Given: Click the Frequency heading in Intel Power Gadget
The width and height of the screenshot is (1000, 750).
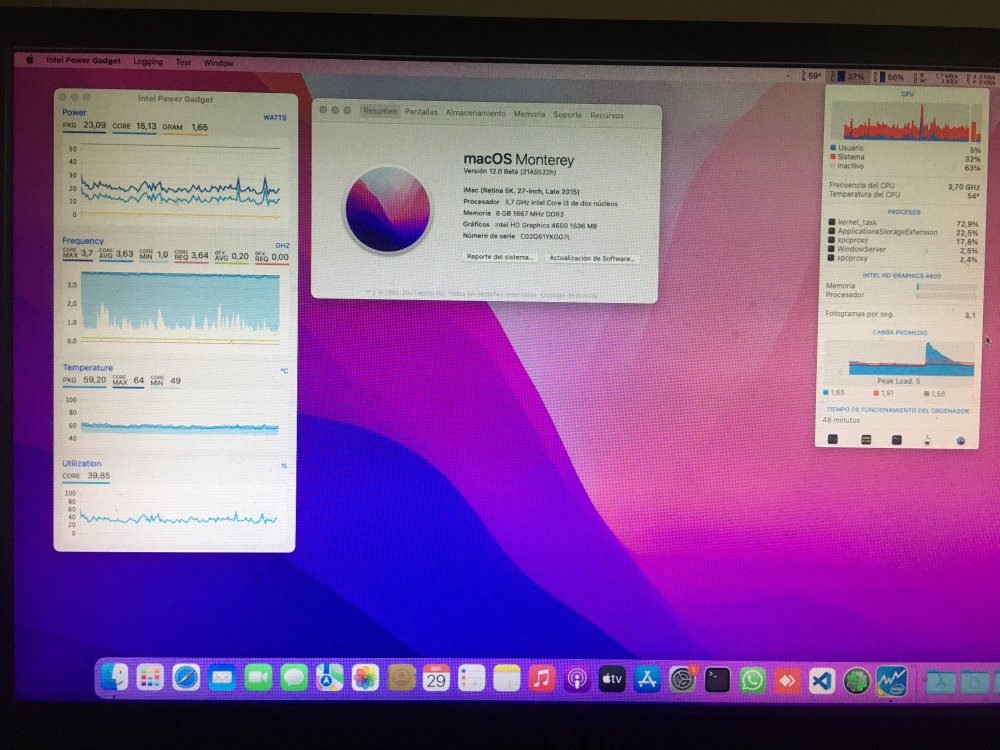Looking at the screenshot, I should [x=83, y=240].
